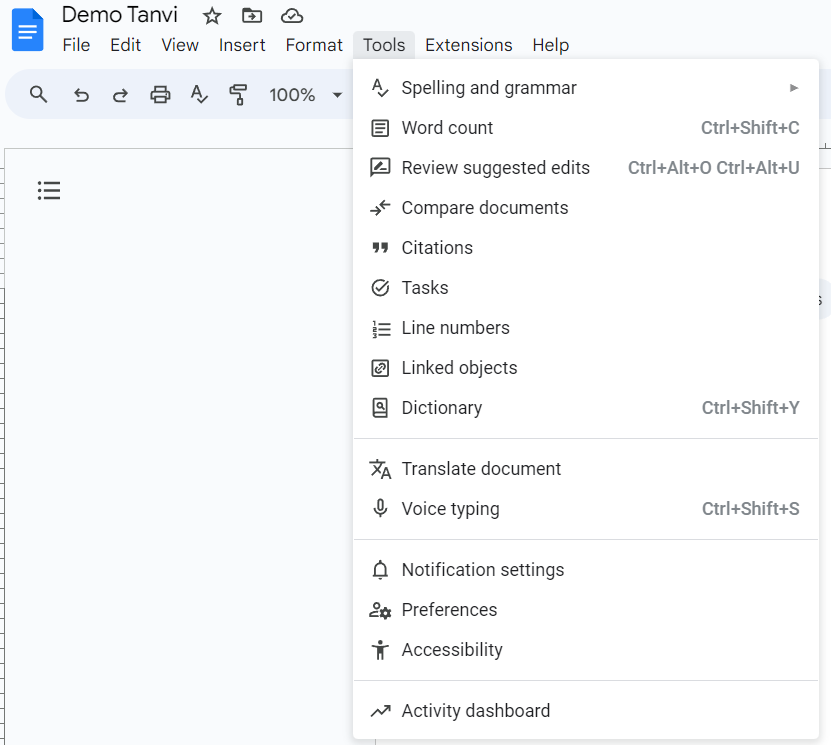The width and height of the screenshot is (831, 745).
Task: Choose Tasks in the Tools menu
Action: pyautogui.click(x=586, y=288)
